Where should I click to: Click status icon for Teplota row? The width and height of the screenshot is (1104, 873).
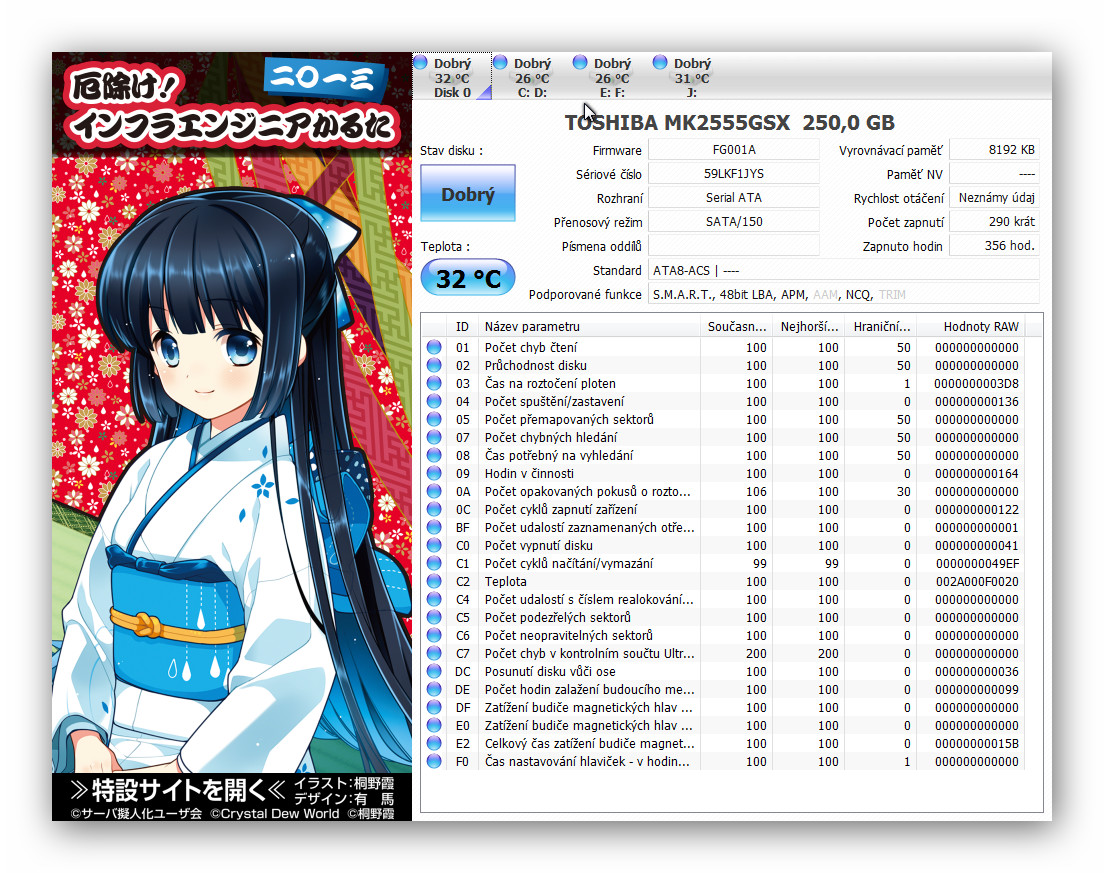pos(434,582)
